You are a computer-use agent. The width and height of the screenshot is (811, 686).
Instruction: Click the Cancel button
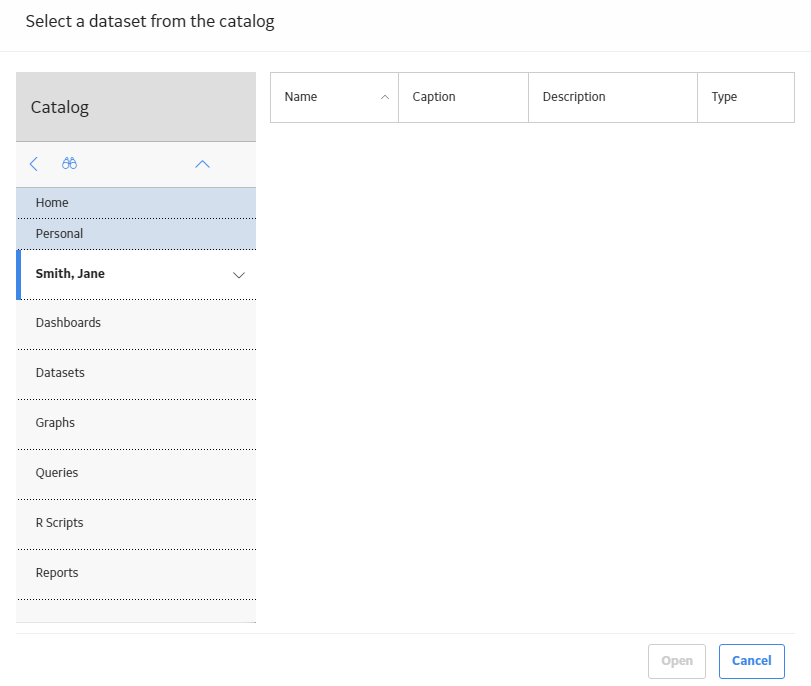pyautogui.click(x=752, y=661)
